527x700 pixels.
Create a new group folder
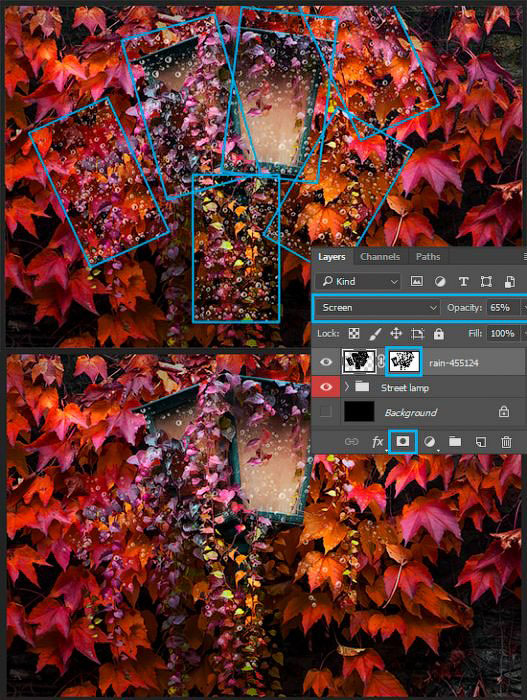(455, 442)
